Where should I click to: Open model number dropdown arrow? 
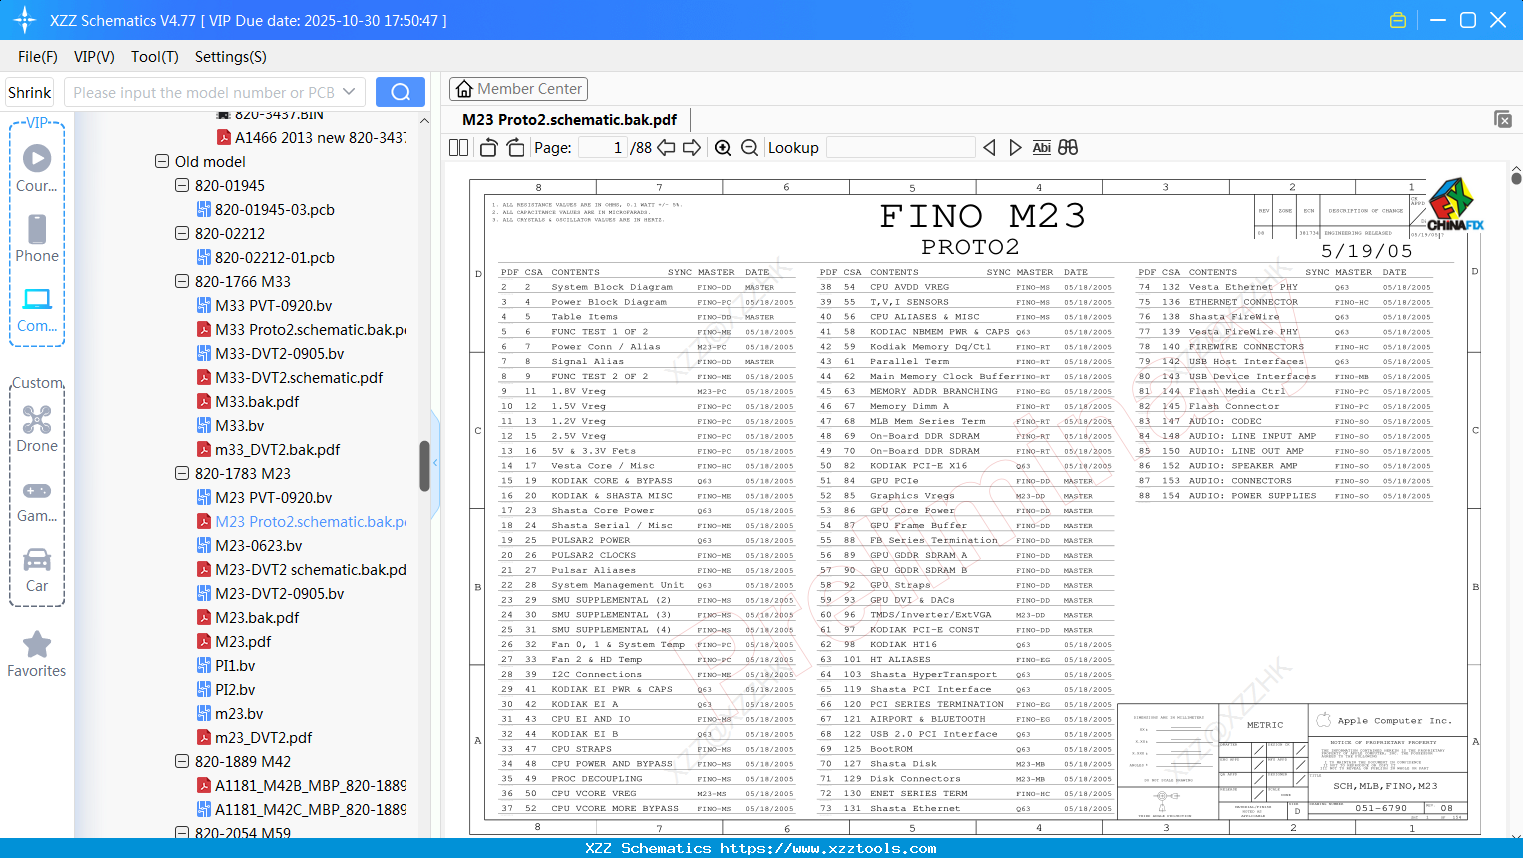[349, 92]
